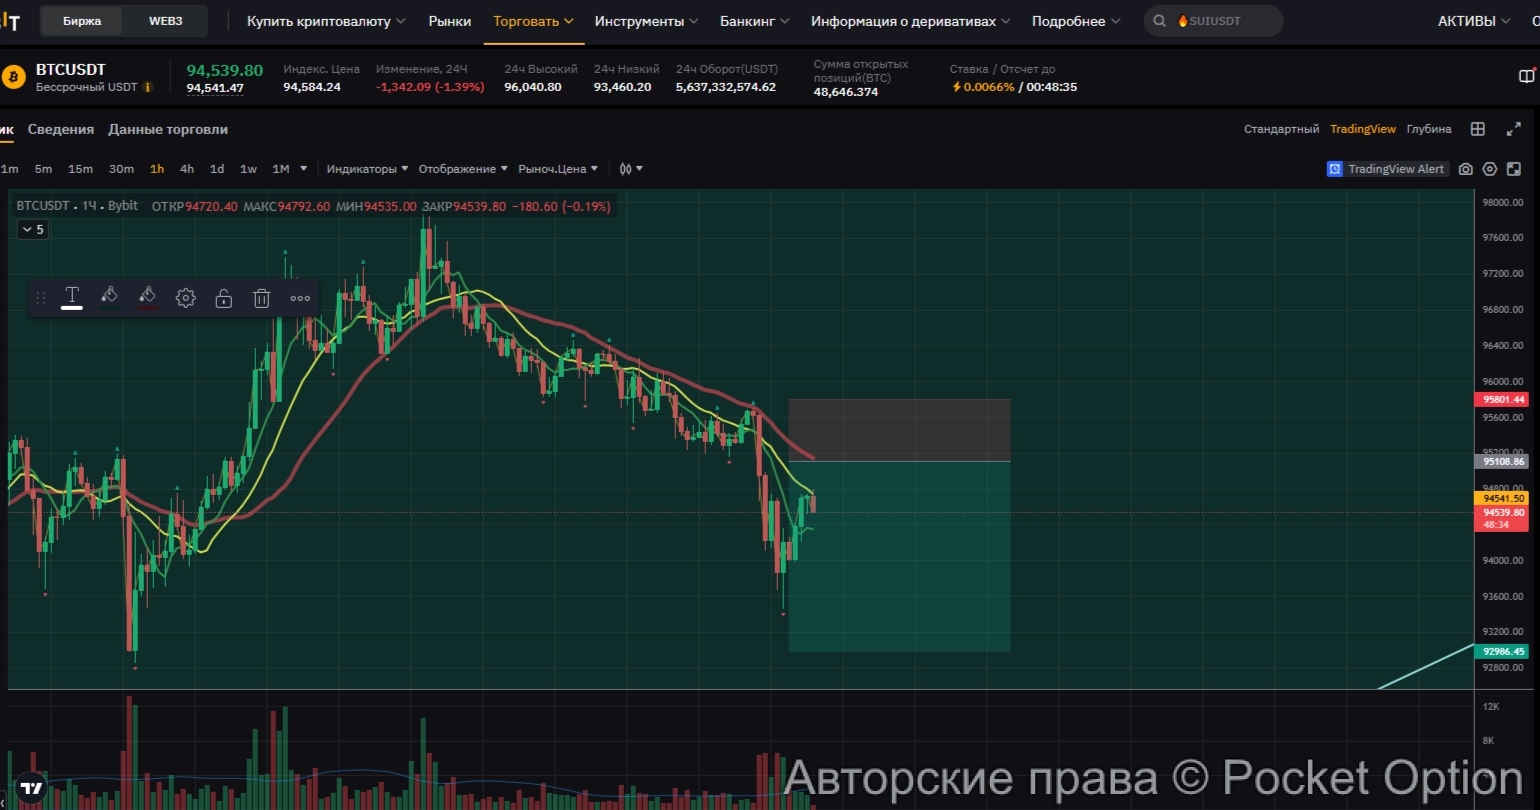Click the TradingView Alert button
1540x810 pixels.
click(1386, 169)
